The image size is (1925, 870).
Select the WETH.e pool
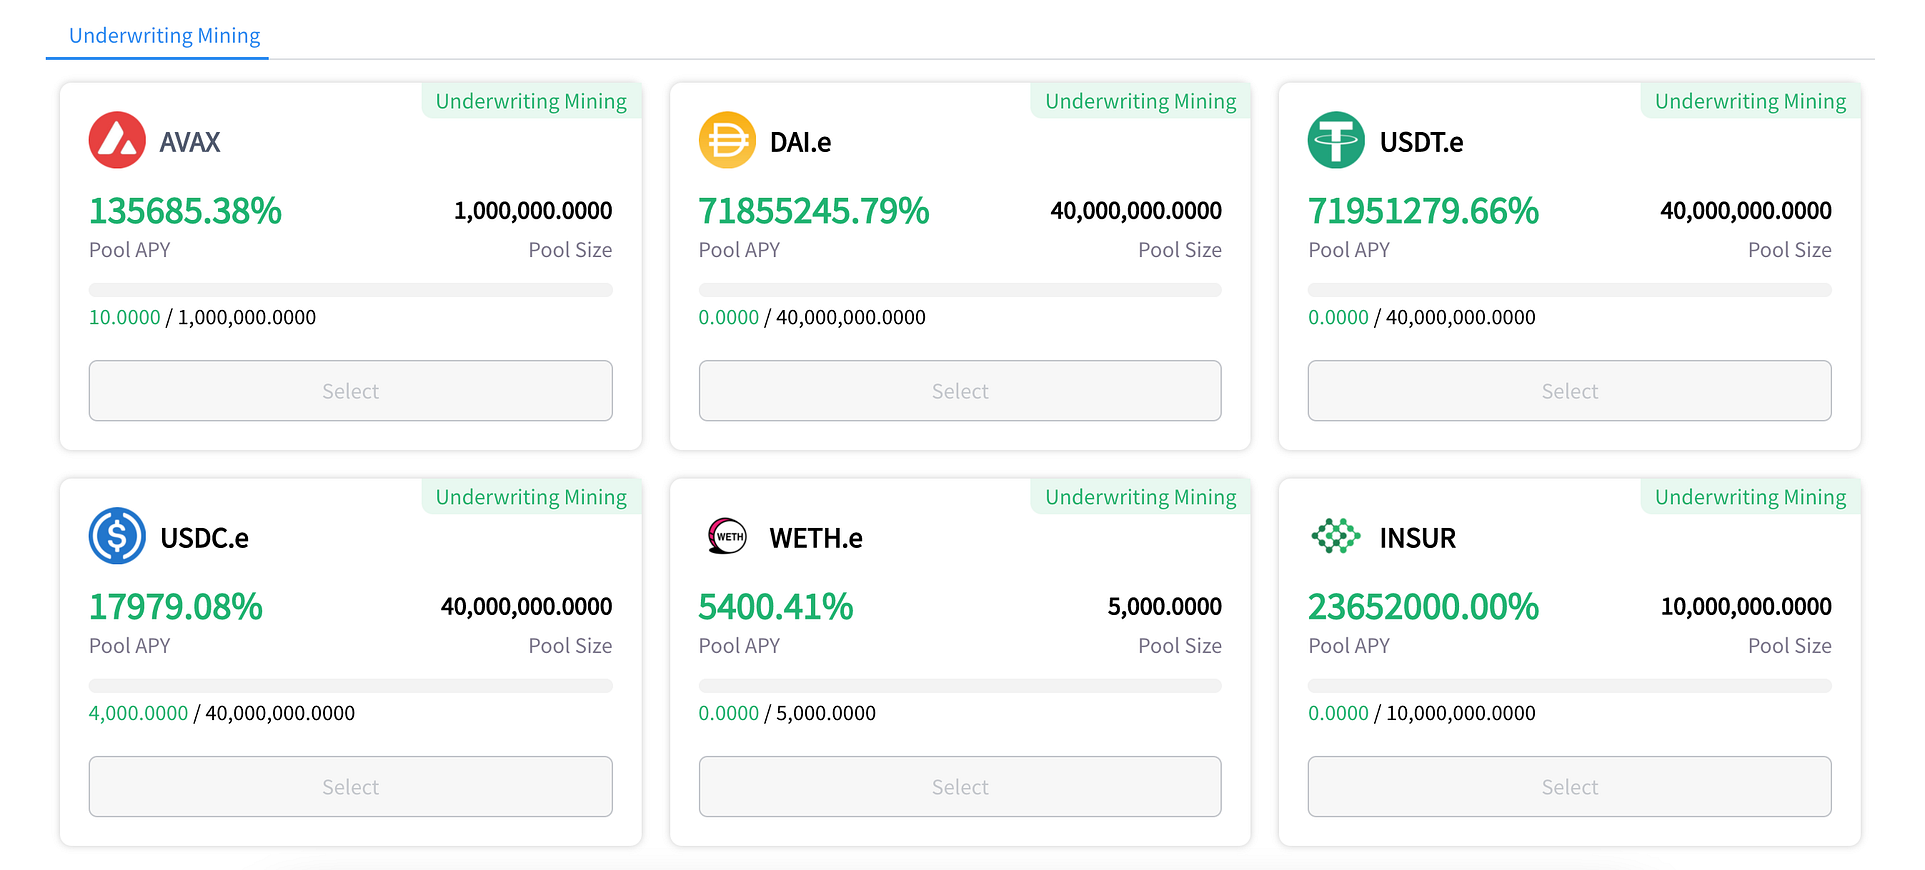[x=960, y=787]
